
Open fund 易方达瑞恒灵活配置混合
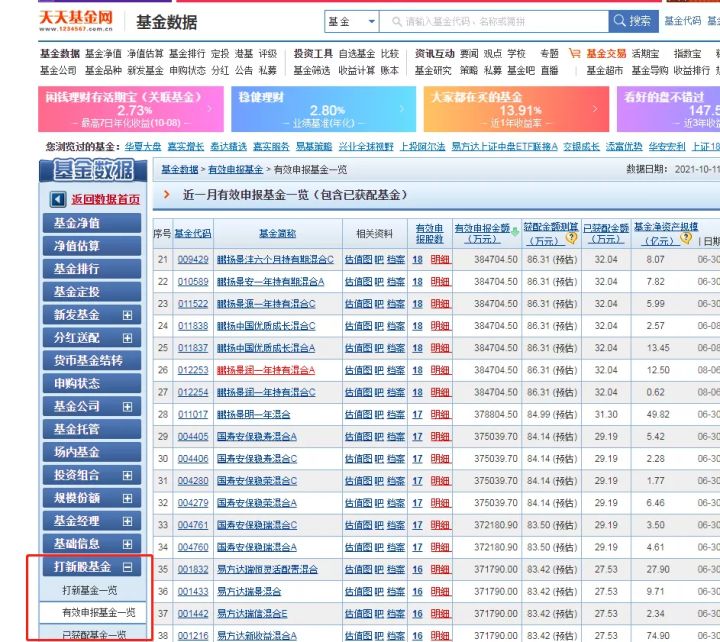[267, 569]
